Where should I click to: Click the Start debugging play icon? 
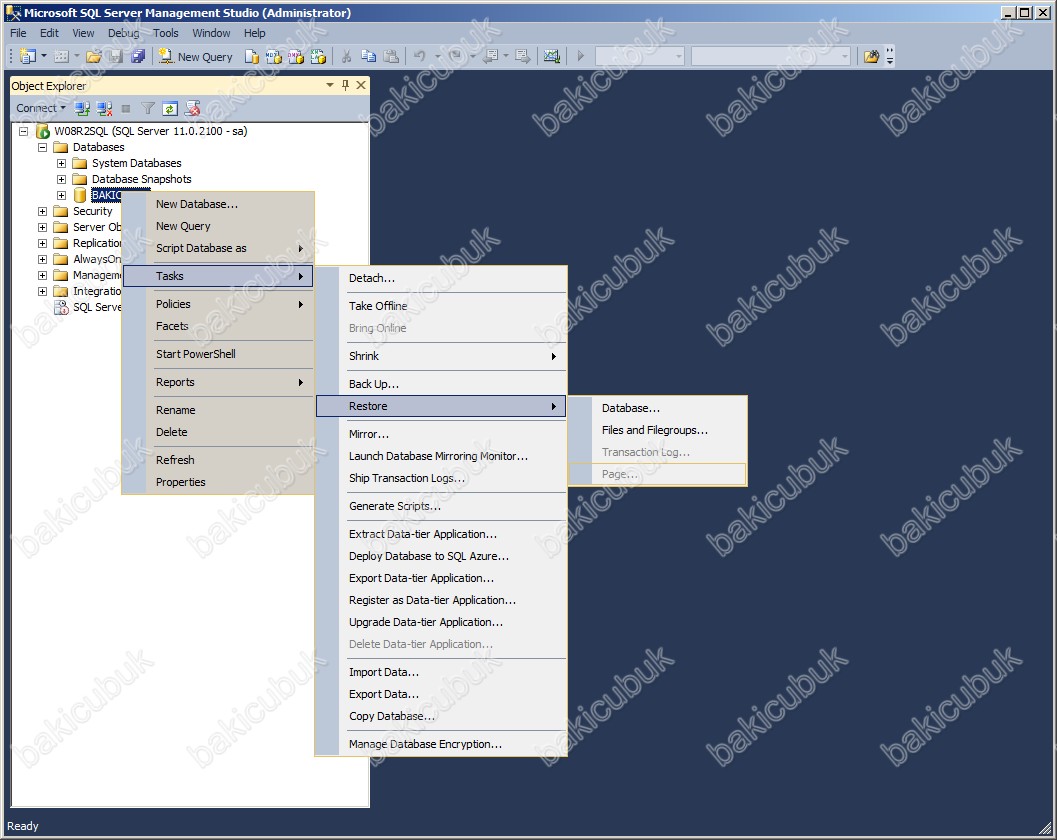coord(580,57)
